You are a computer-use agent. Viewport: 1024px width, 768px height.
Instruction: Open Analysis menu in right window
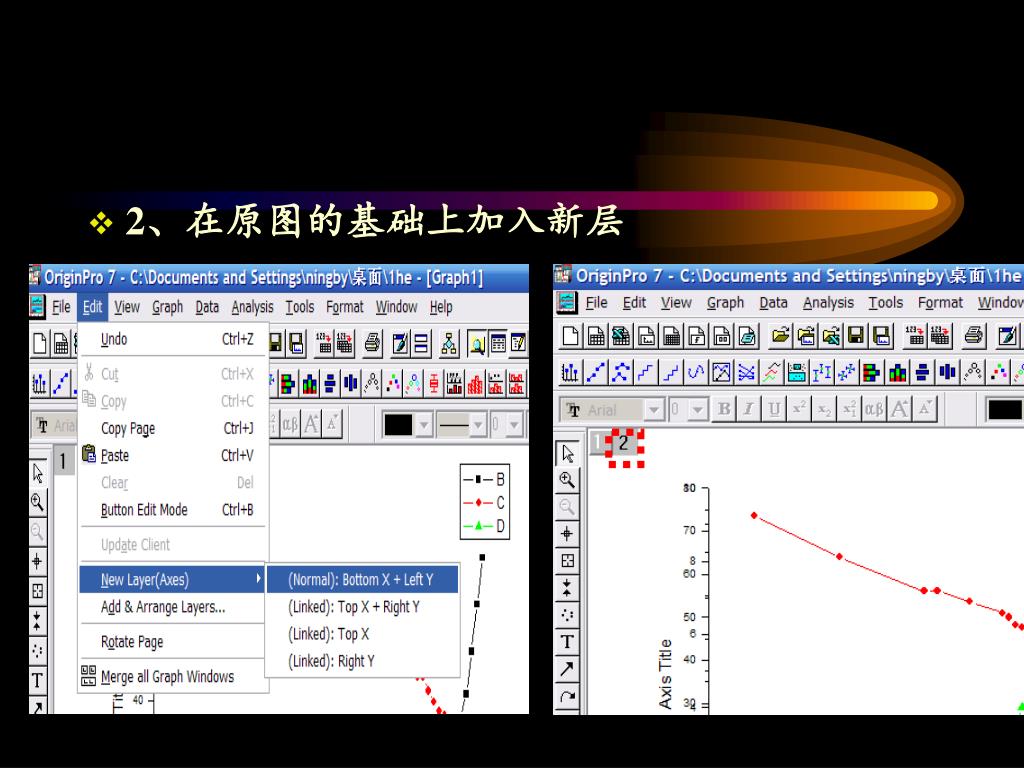tap(828, 303)
